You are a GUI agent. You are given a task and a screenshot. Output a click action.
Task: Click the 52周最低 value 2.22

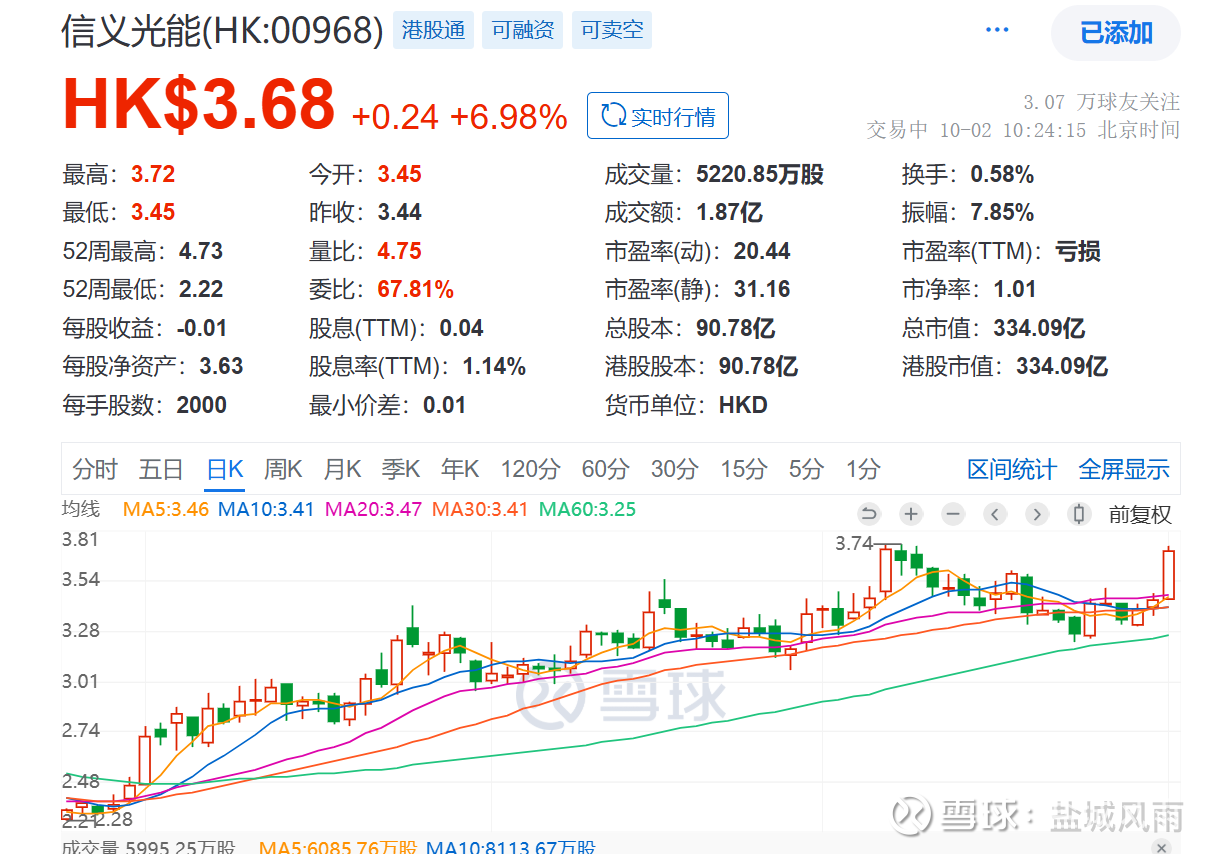point(201,289)
